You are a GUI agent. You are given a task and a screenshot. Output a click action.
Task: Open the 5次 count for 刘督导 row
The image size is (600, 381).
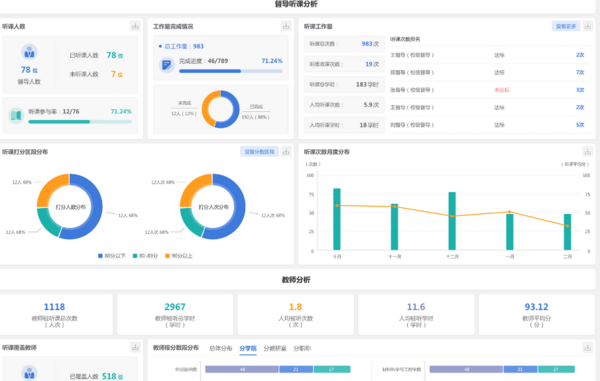[580, 125]
